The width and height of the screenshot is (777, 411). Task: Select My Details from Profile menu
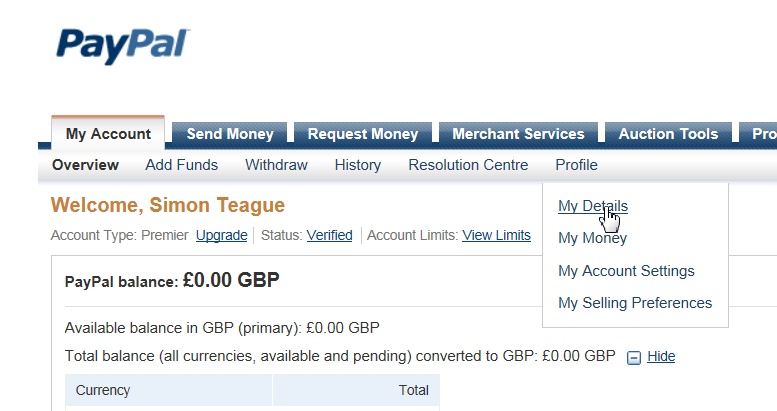(x=592, y=206)
